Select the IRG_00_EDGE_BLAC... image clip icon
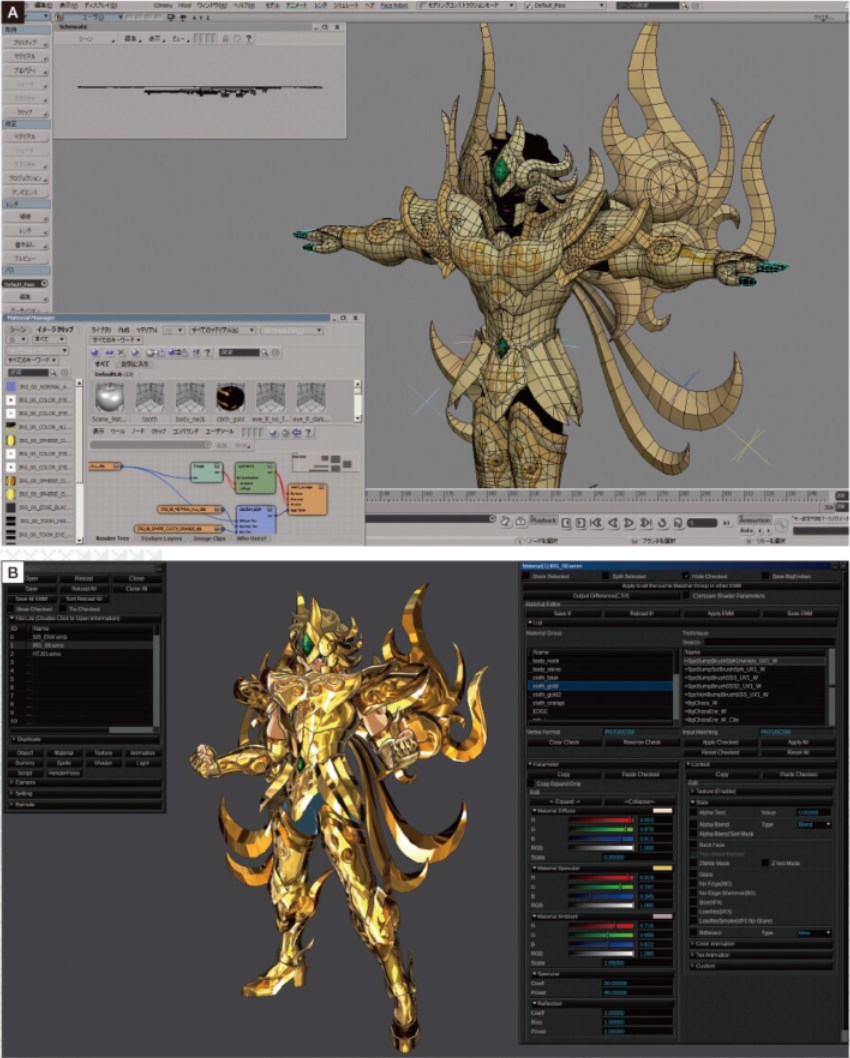 click(11, 507)
